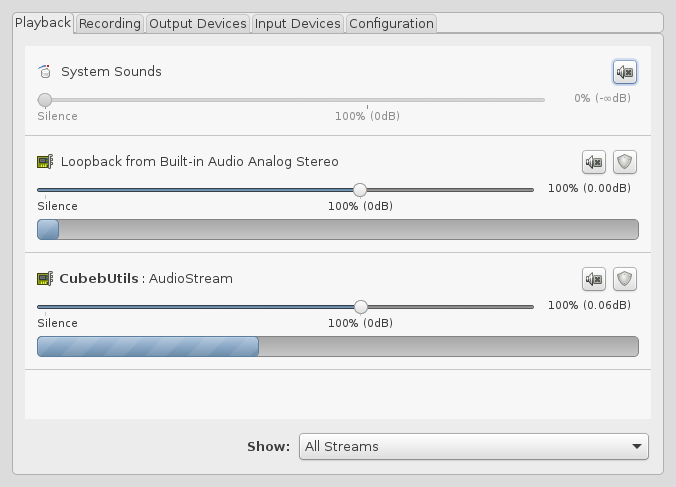The image size is (676, 487).
Task: Click the CubebUtils stream shield lock icon
Action: tap(625, 279)
